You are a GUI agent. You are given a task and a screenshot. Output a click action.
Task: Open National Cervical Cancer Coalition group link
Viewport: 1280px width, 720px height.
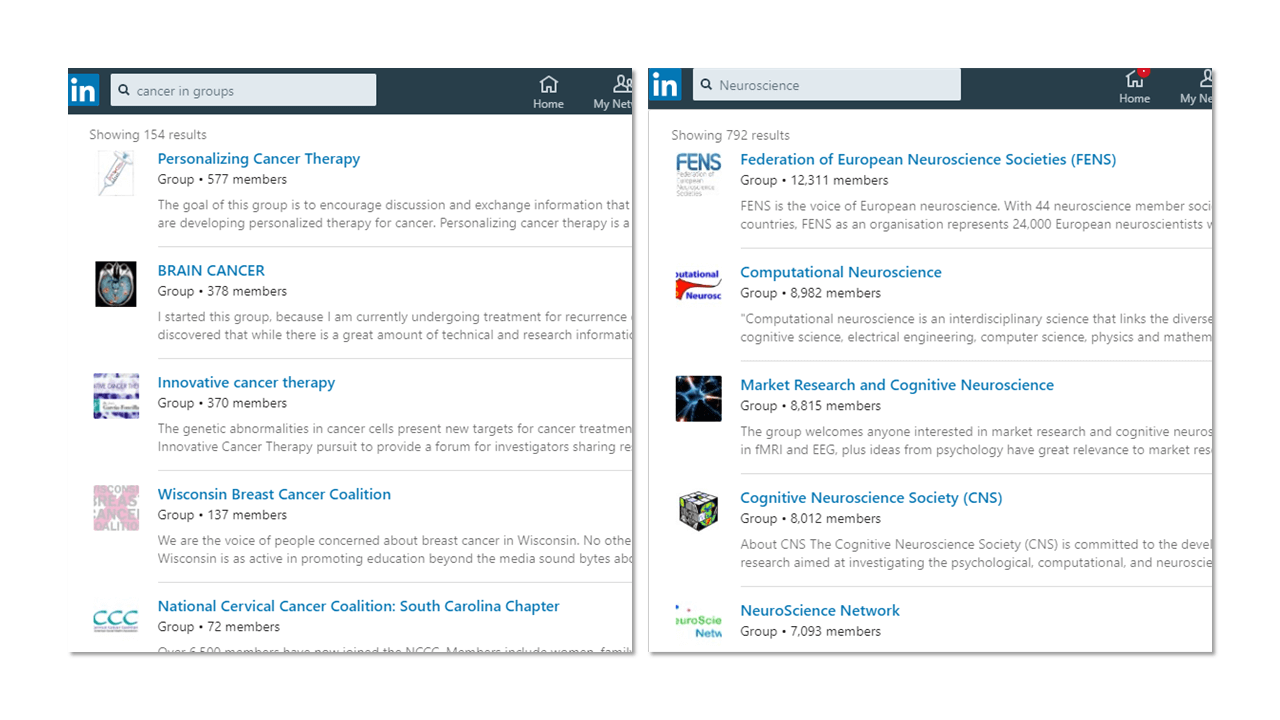358,606
